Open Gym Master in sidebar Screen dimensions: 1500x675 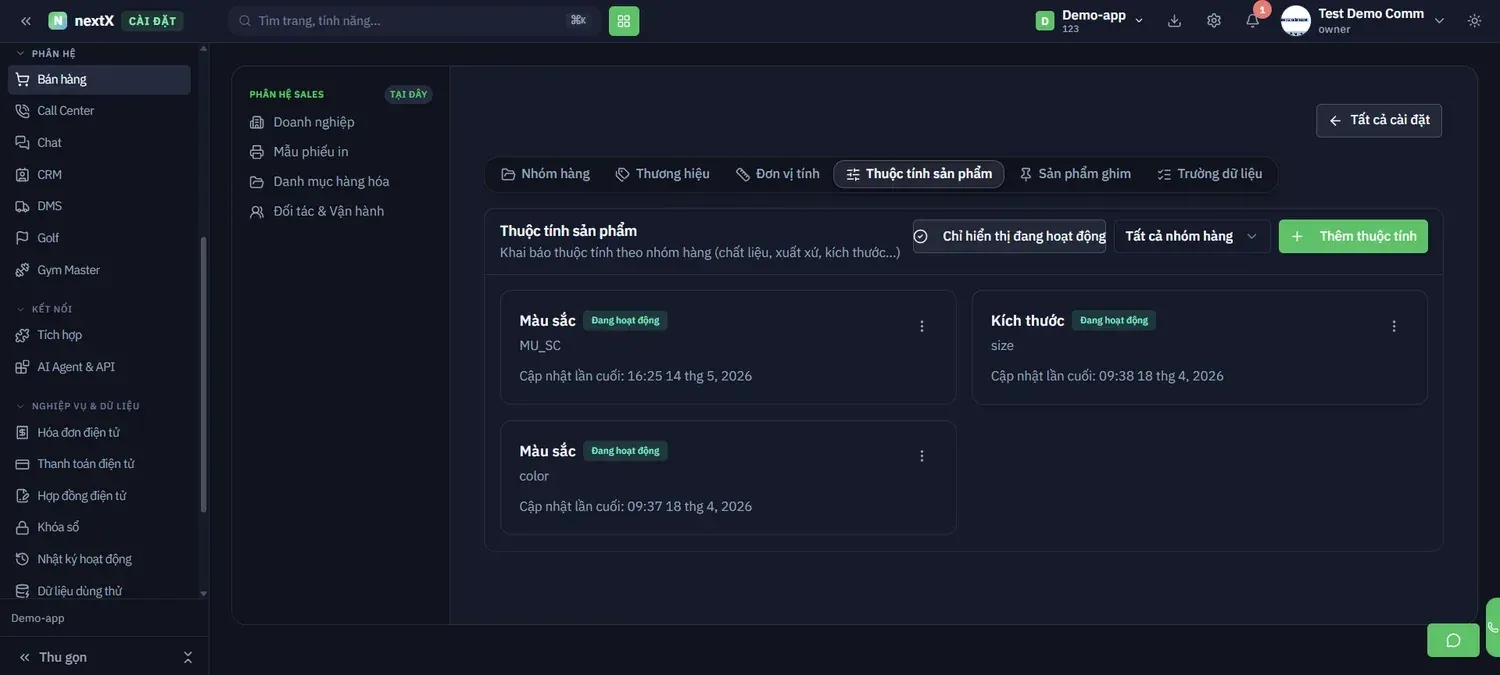(99, 270)
